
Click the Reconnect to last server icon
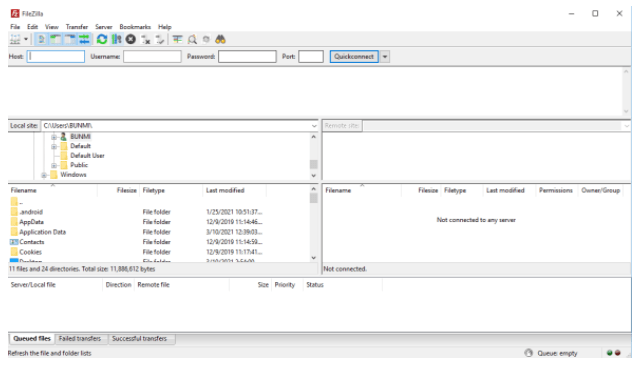point(160,39)
